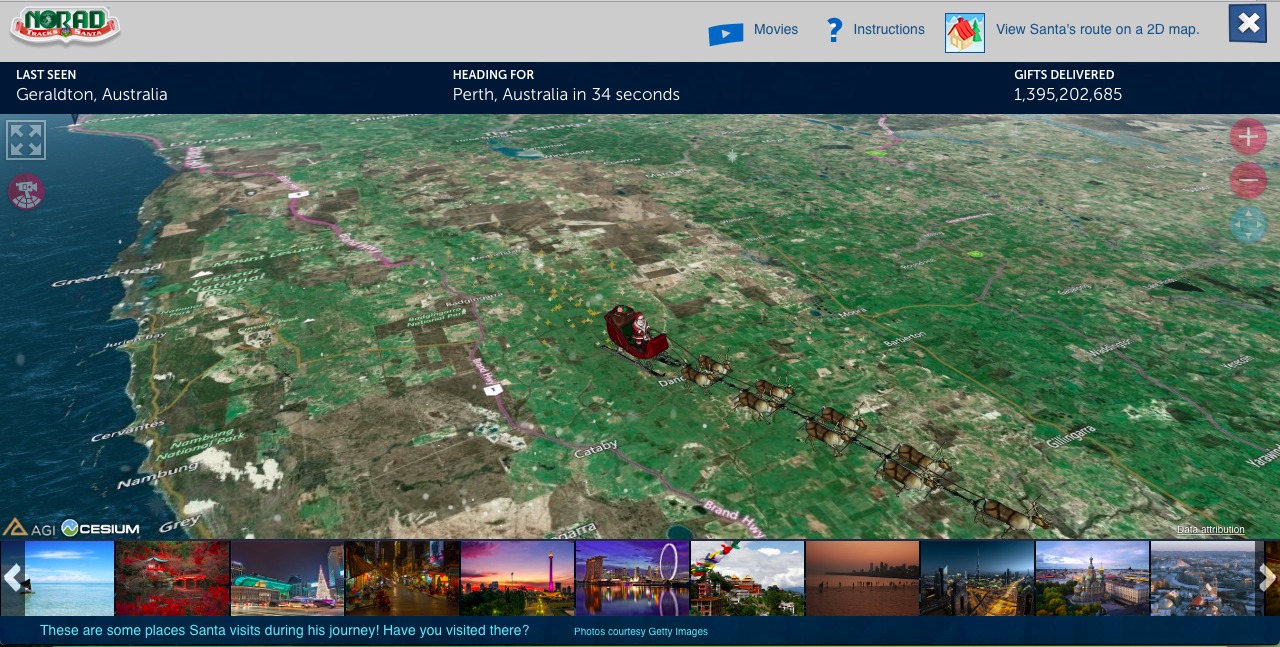Open the prayer flags monastery photo thumbnail
1280x647 pixels.
(747, 578)
